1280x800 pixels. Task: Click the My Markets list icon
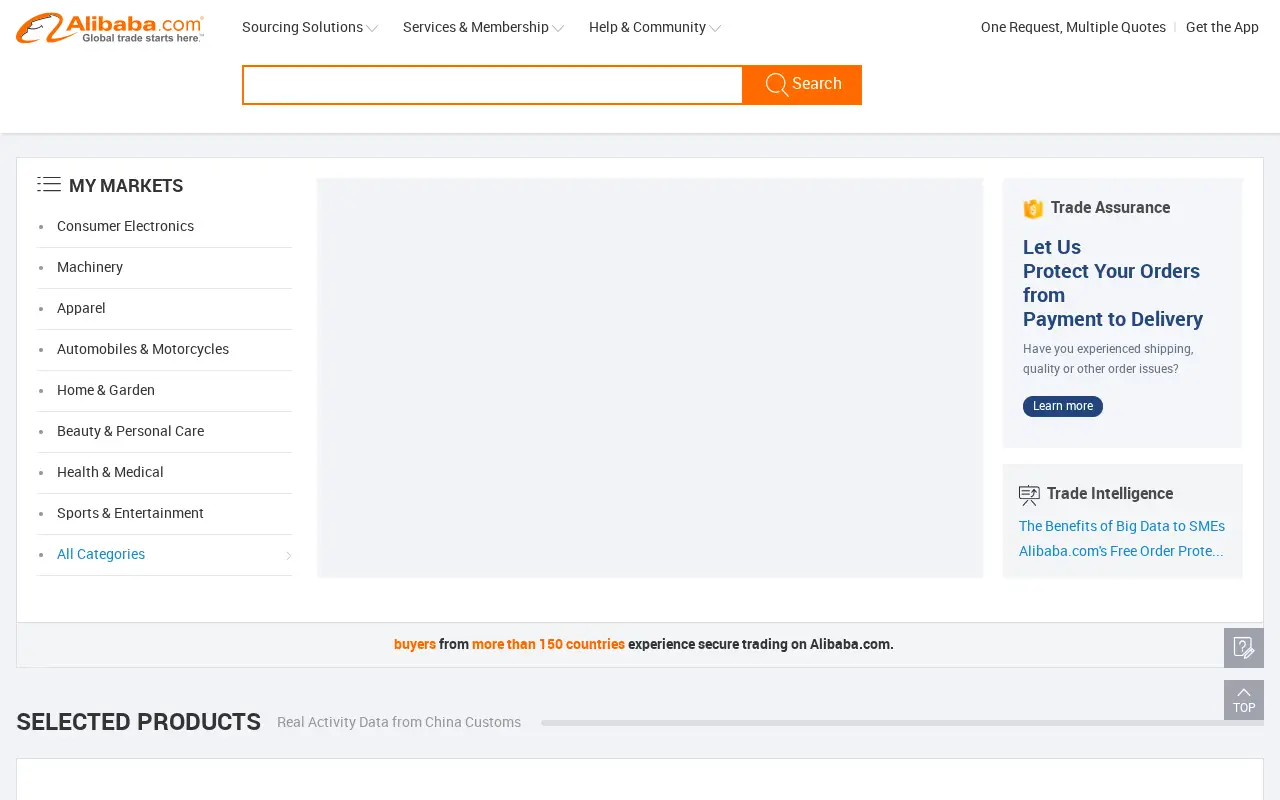pyautogui.click(x=49, y=184)
